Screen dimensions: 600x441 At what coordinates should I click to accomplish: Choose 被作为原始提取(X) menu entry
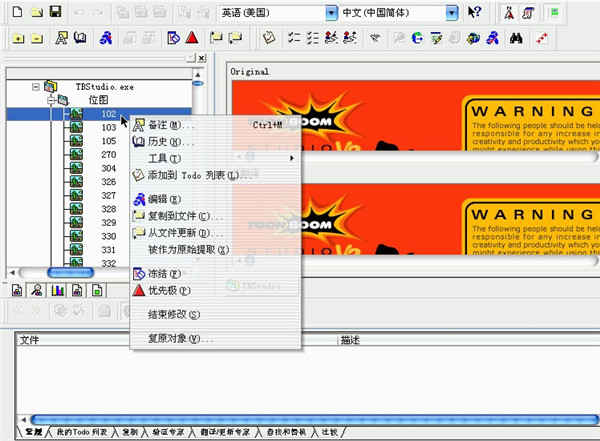[x=215, y=250]
